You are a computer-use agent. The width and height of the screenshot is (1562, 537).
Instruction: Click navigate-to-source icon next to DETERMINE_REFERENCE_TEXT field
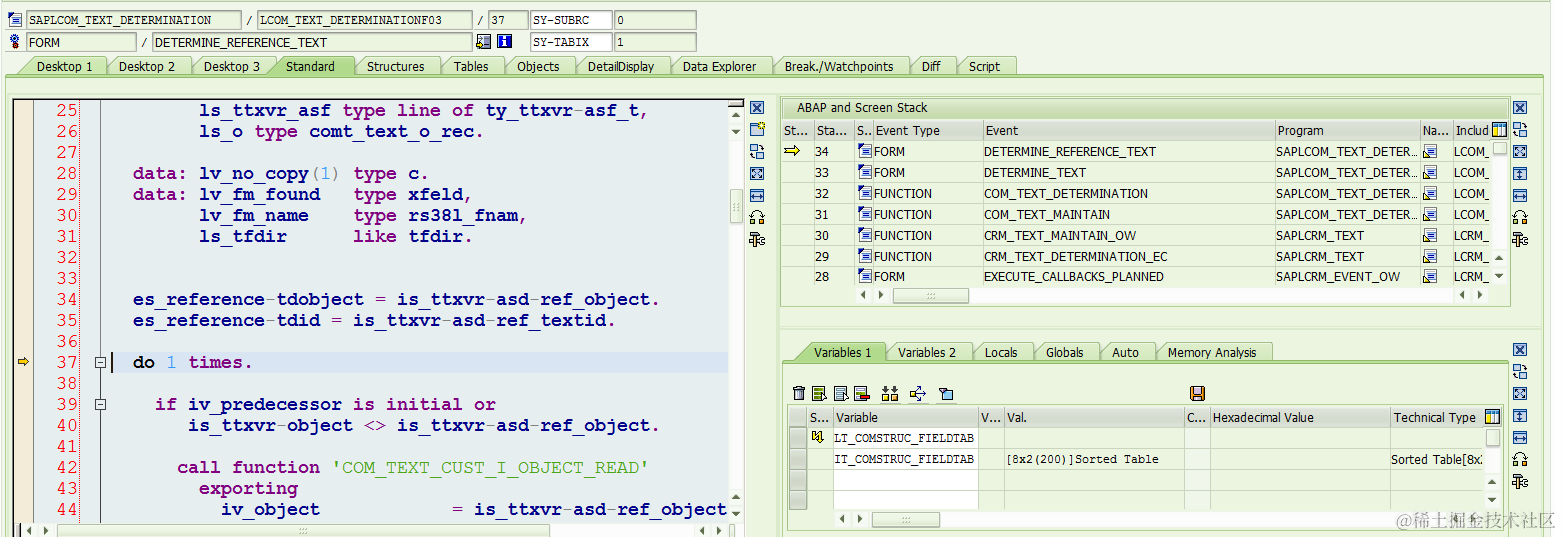click(x=484, y=42)
